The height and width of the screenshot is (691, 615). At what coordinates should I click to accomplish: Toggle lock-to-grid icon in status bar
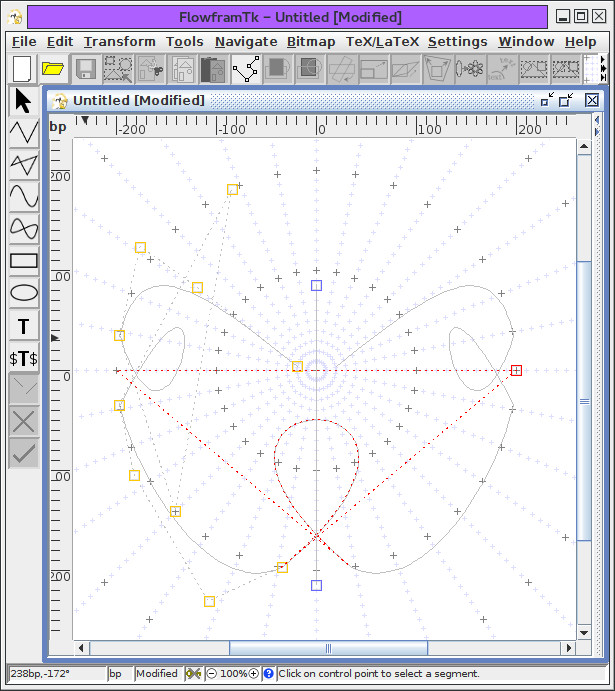193,673
